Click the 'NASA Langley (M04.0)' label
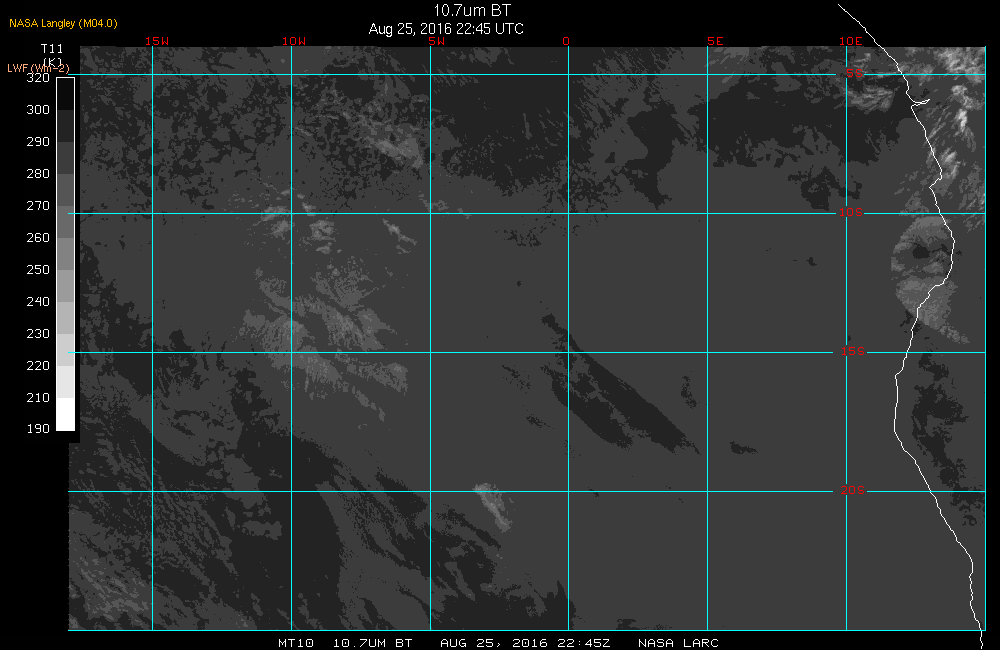 63,23
